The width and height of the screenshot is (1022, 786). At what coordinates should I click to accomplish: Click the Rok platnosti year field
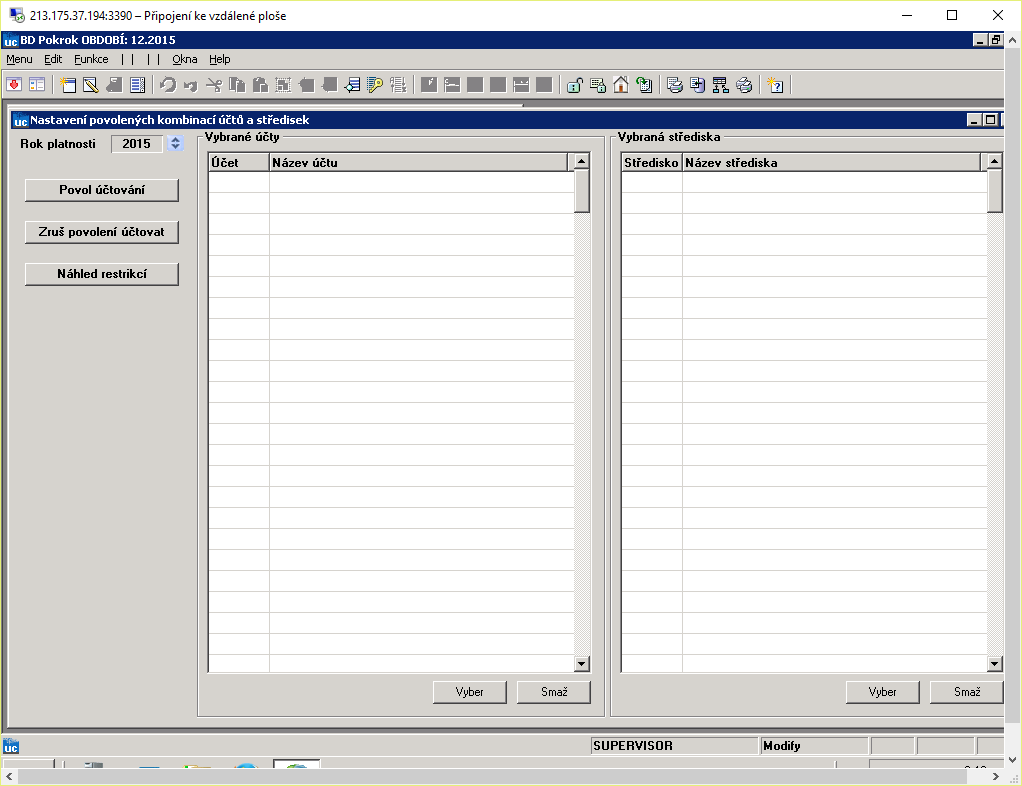click(137, 143)
